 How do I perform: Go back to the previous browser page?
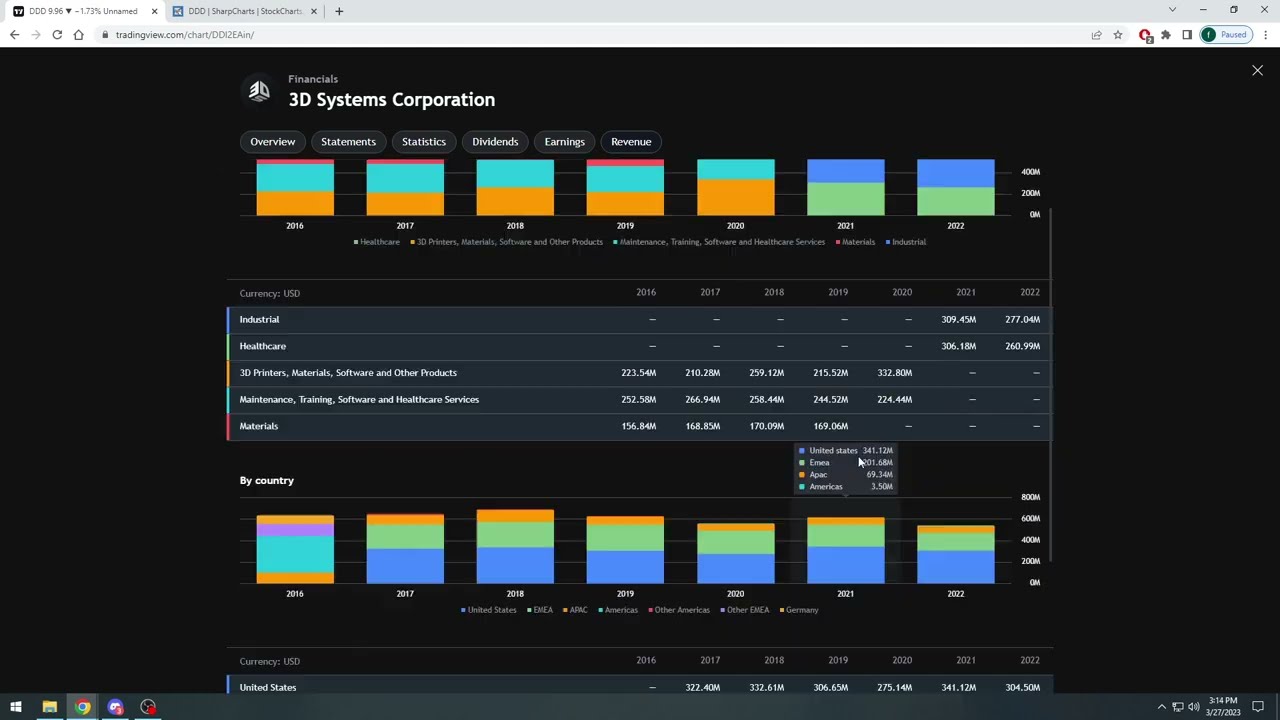[x=14, y=35]
